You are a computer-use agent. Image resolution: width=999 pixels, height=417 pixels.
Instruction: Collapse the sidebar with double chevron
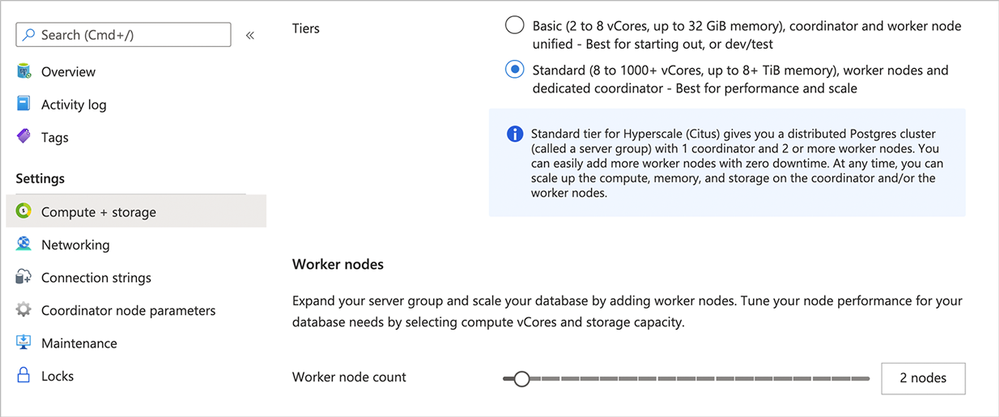(250, 35)
